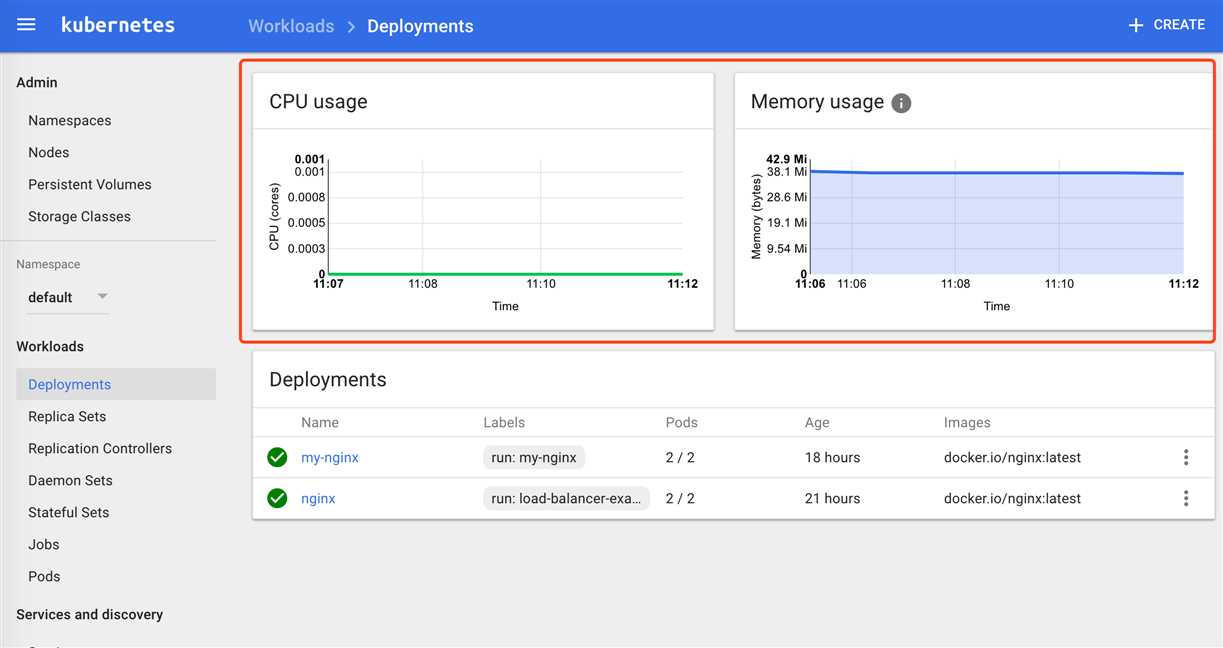This screenshot has width=1223, height=648.
Task: Click the '21 hours' age cell
Action: coord(832,498)
